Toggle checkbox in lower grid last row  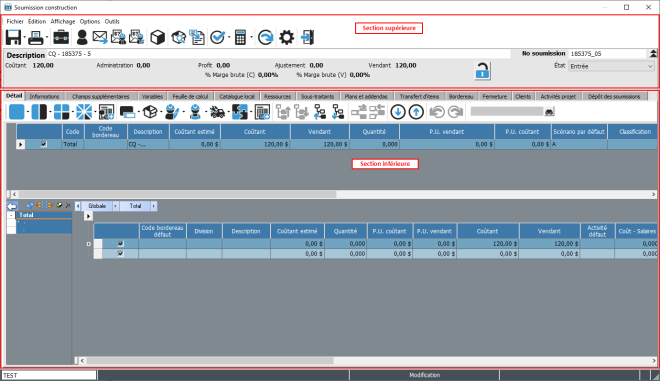point(121,253)
